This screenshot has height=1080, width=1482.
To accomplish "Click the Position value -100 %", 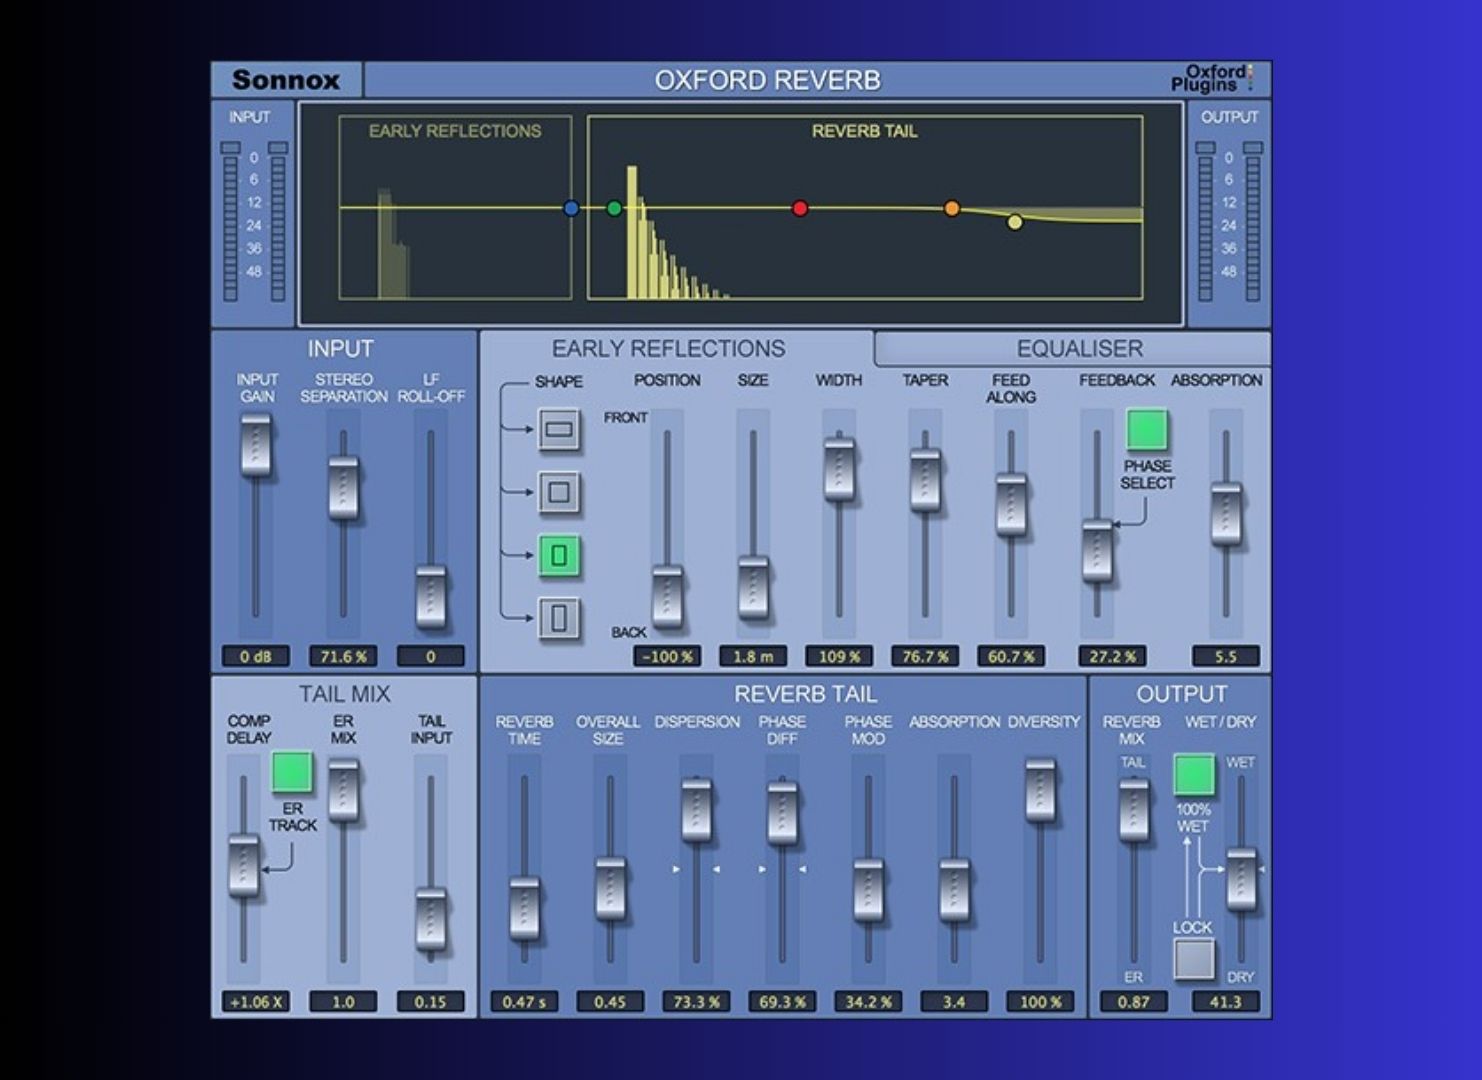I will [x=667, y=657].
